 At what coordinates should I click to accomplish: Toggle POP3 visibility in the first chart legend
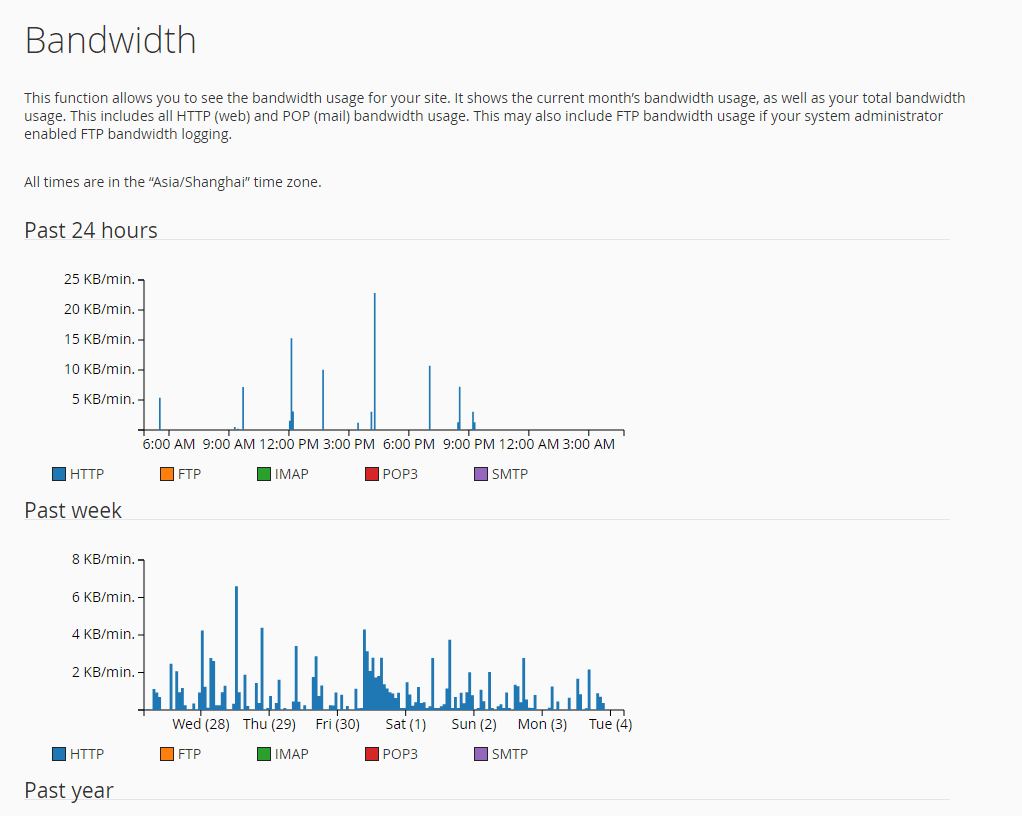pos(372,473)
